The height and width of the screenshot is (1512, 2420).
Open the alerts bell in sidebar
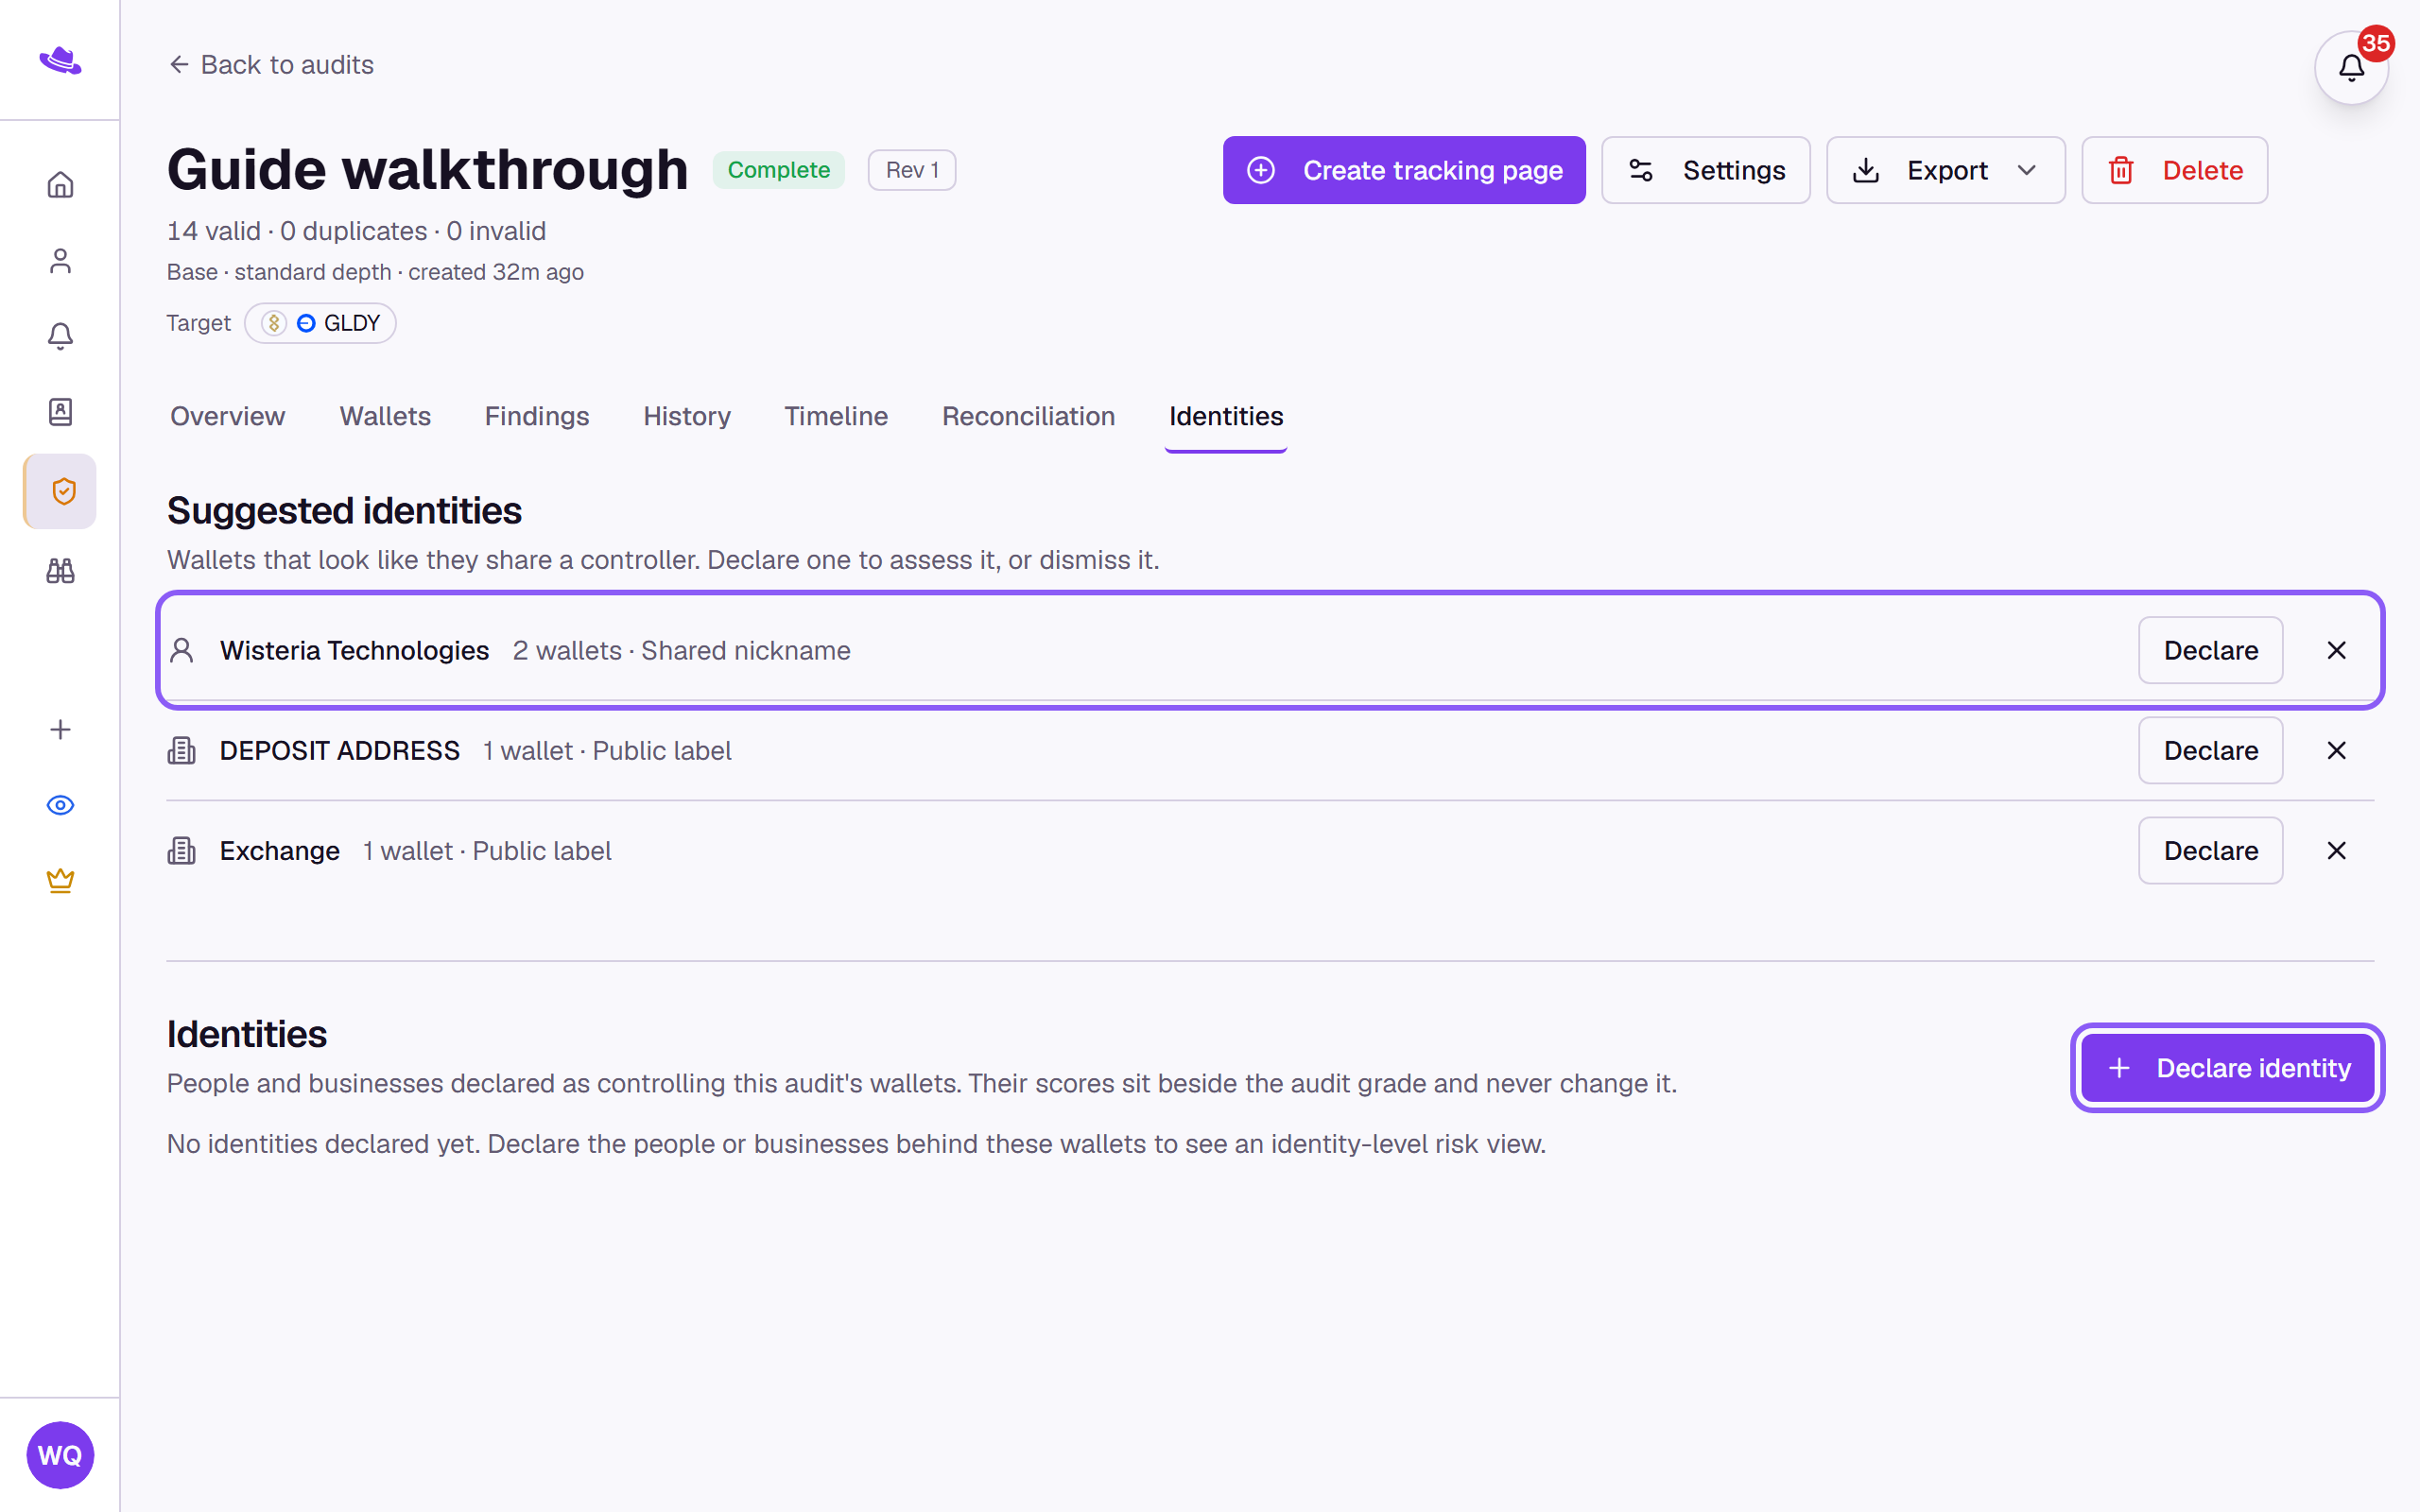tap(60, 336)
